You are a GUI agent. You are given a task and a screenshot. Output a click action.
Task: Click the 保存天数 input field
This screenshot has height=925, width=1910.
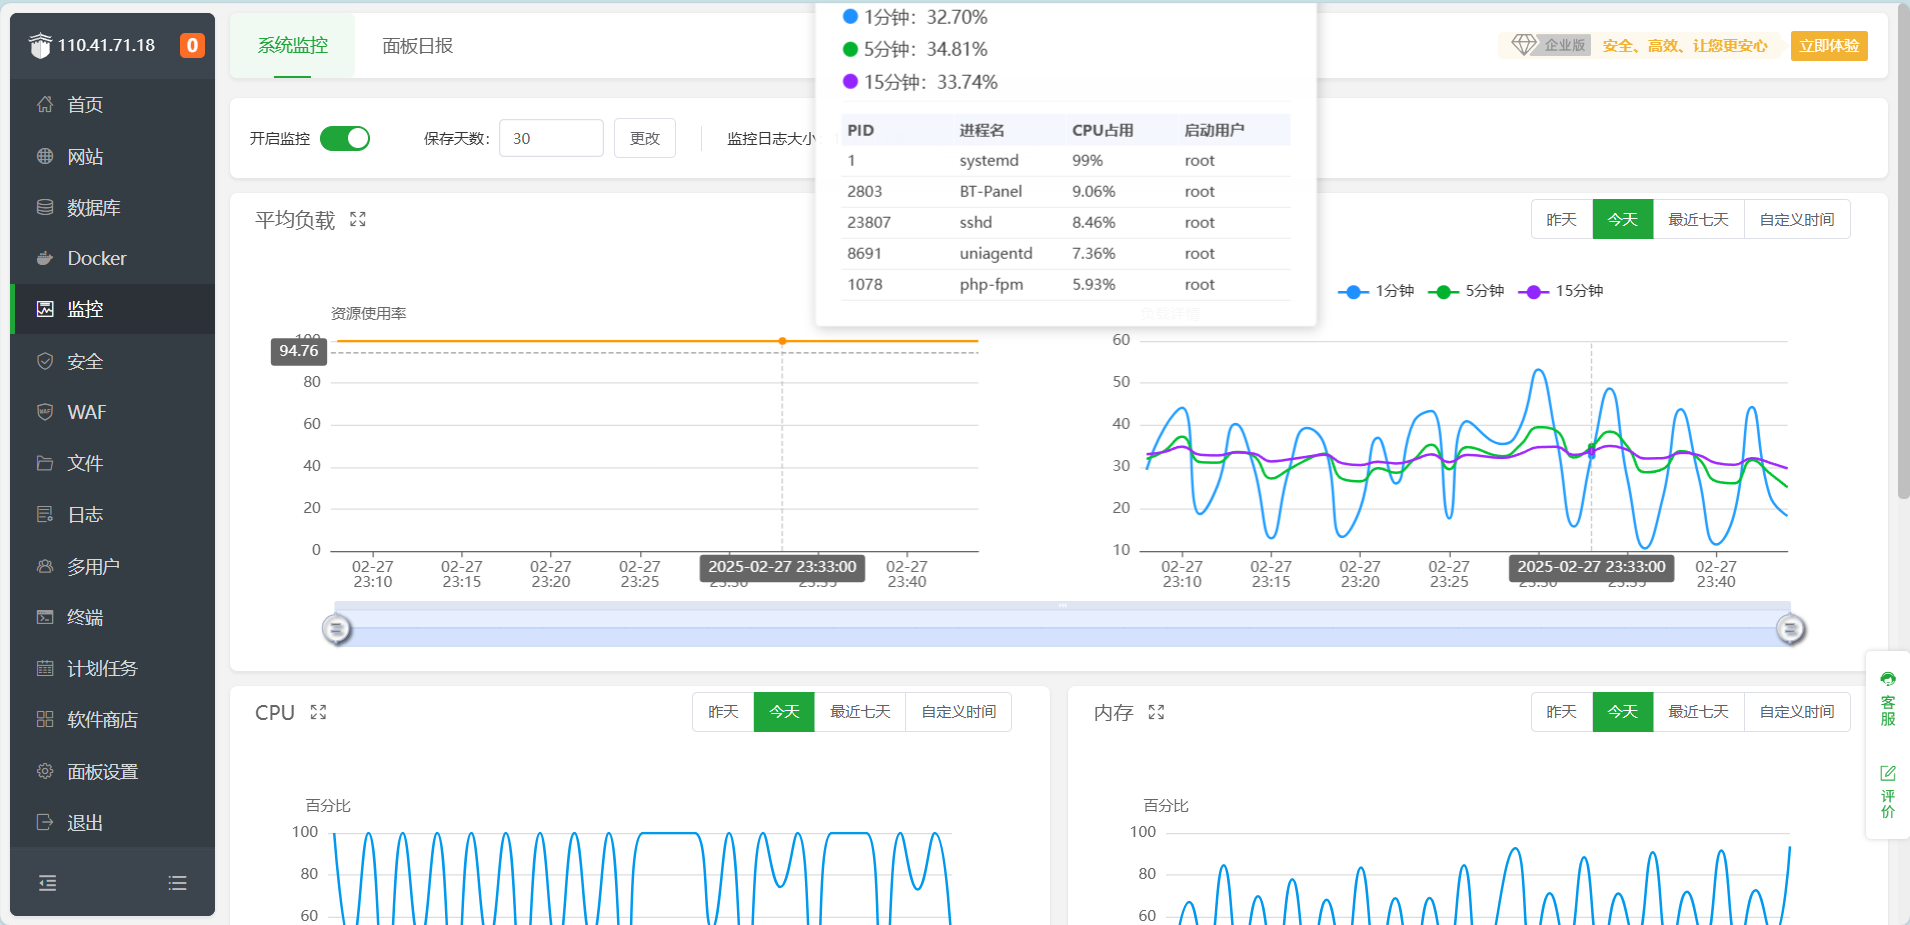coord(551,138)
